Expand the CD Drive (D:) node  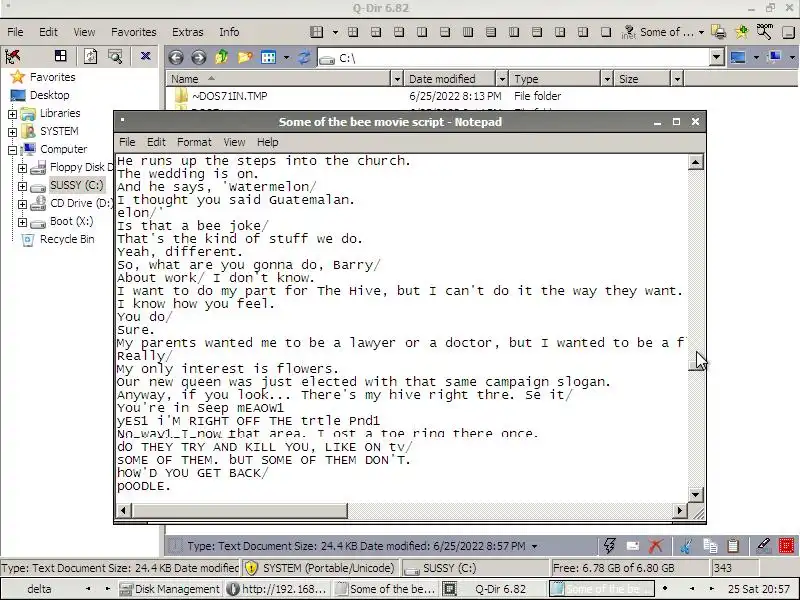click(22, 204)
